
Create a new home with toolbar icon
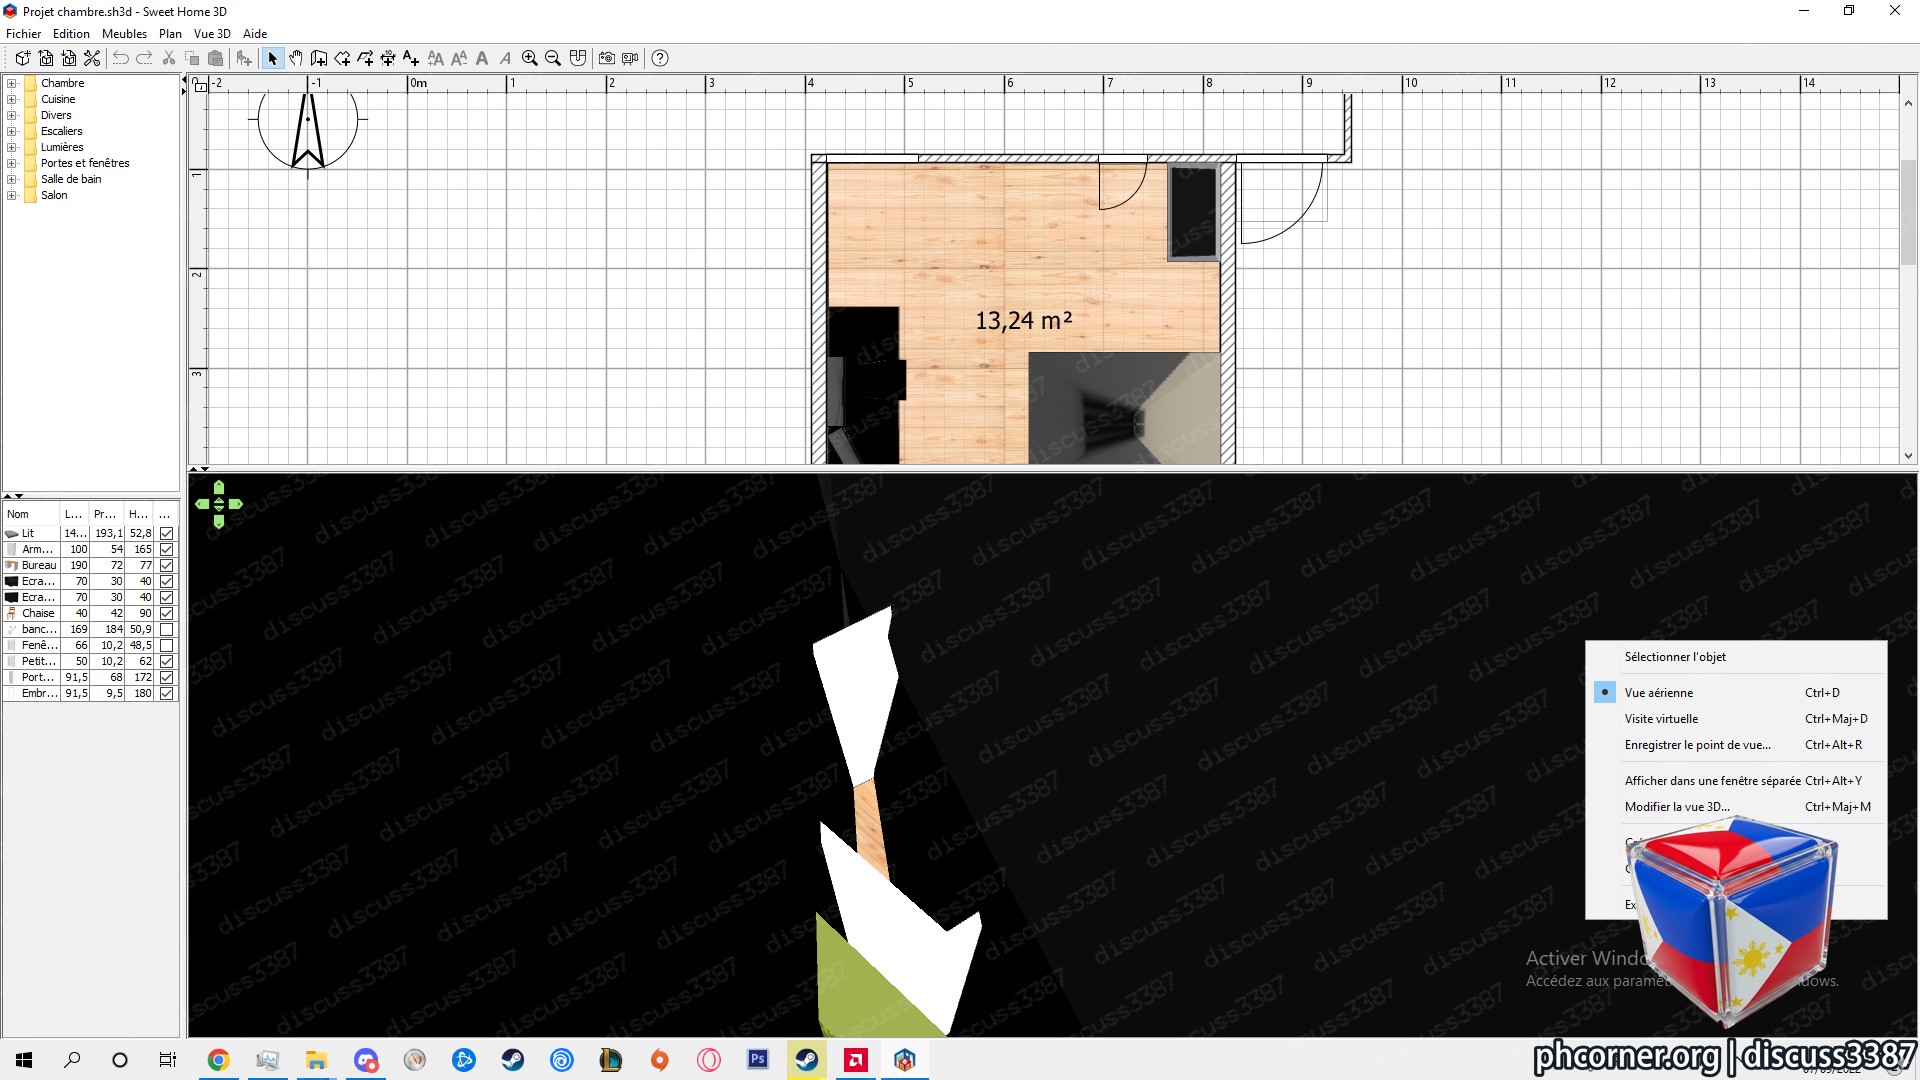coord(22,58)
